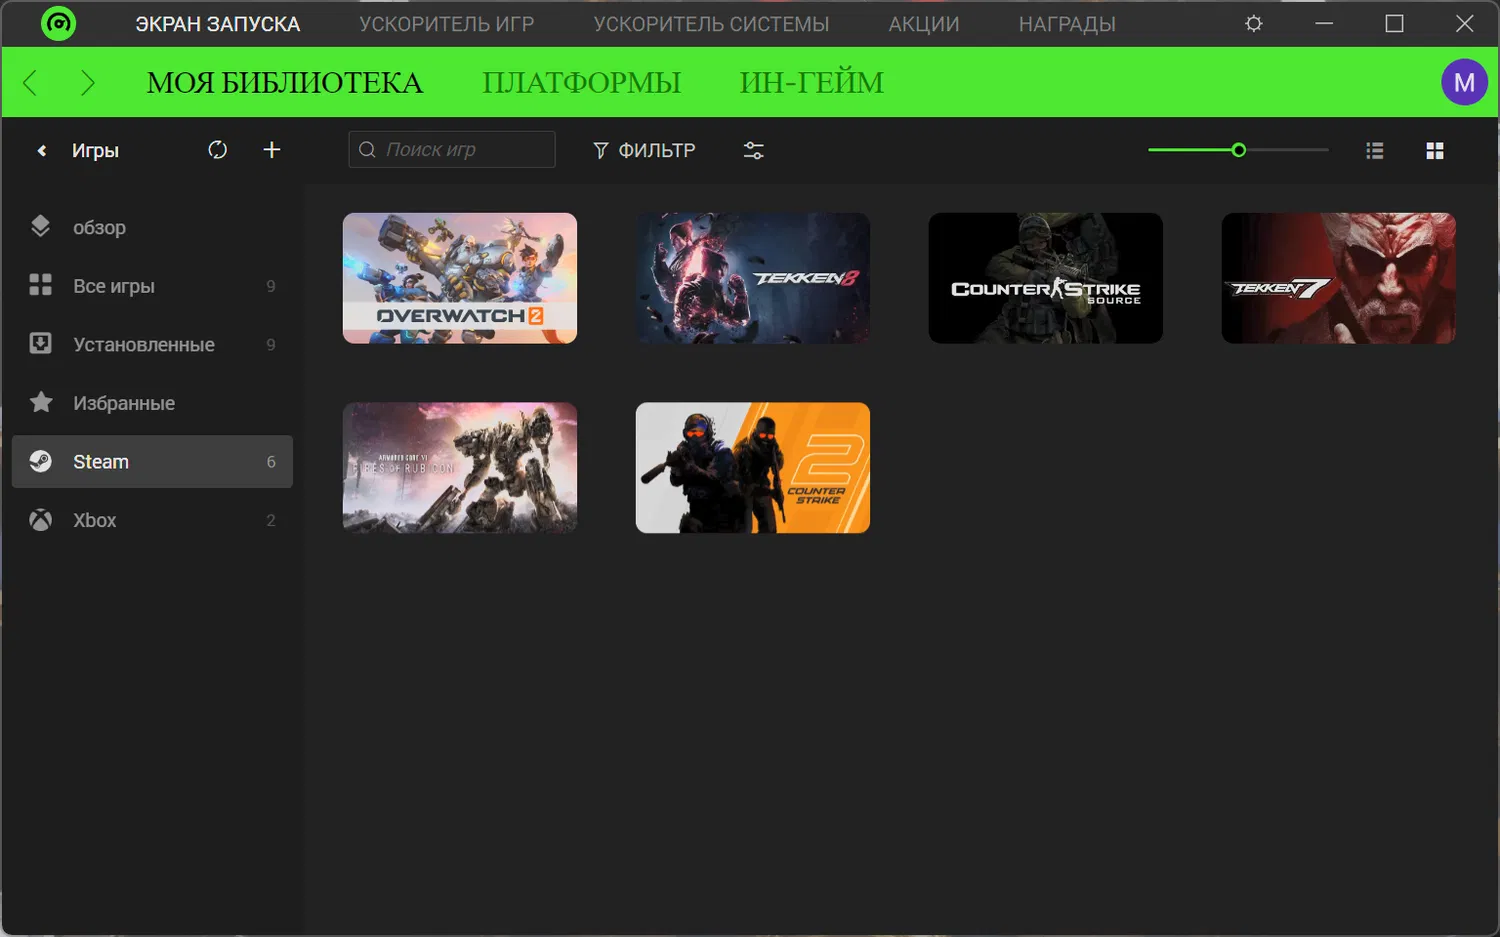Open the АКЦИИ tab
1500x937 pixels.
[924, 24]
